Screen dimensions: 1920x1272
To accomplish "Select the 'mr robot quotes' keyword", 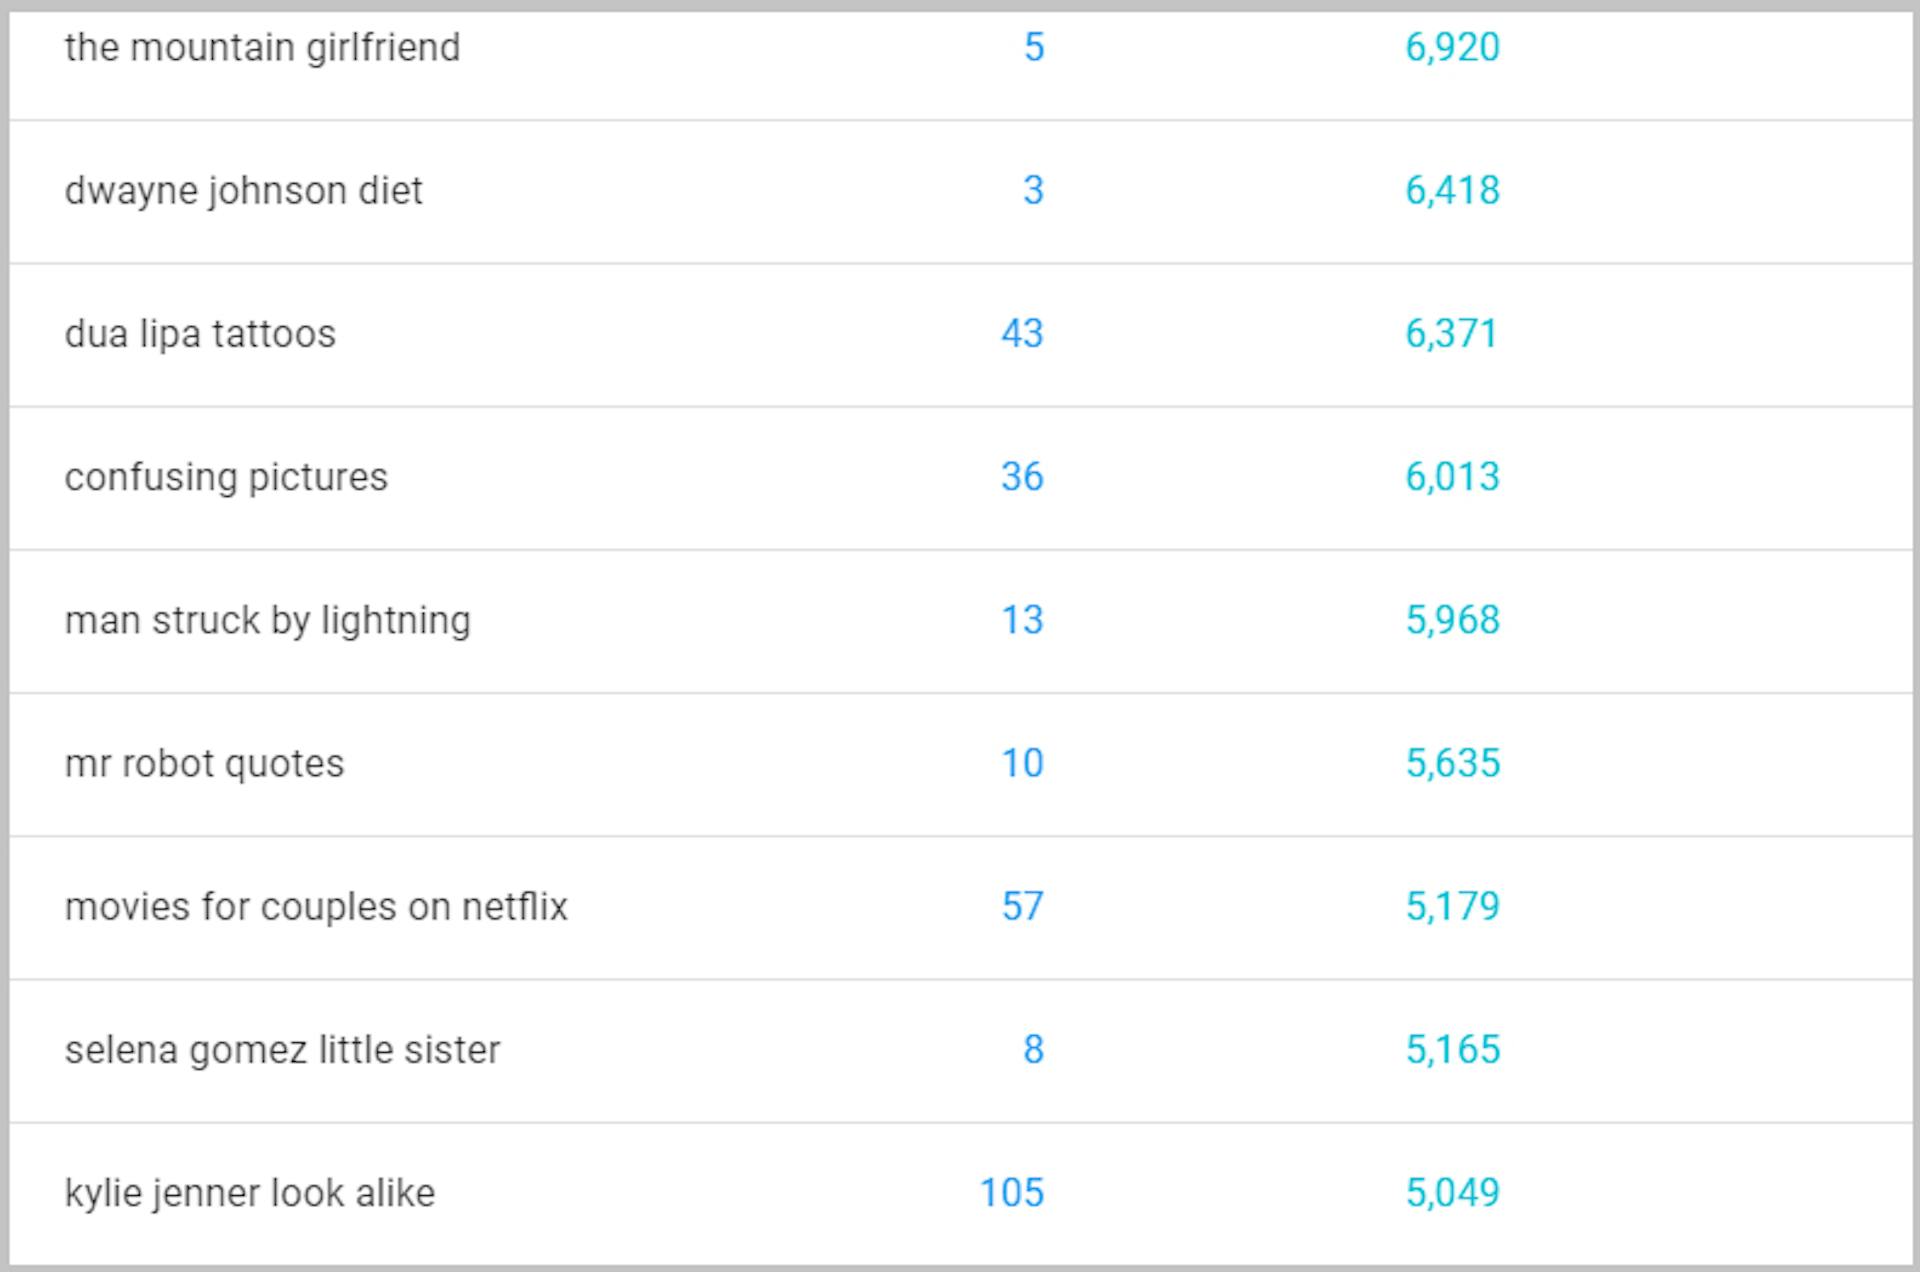I will (204, 764).
